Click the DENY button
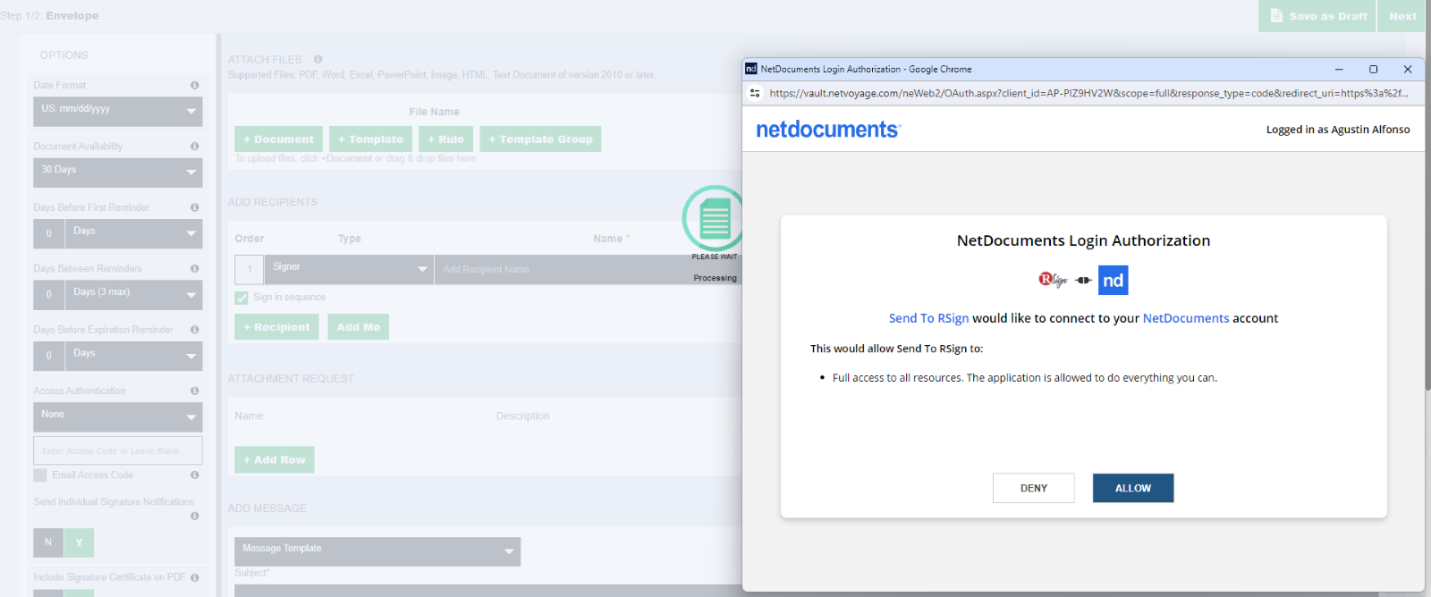The width and height of the screenshot is (1431, 597). 1034,488
